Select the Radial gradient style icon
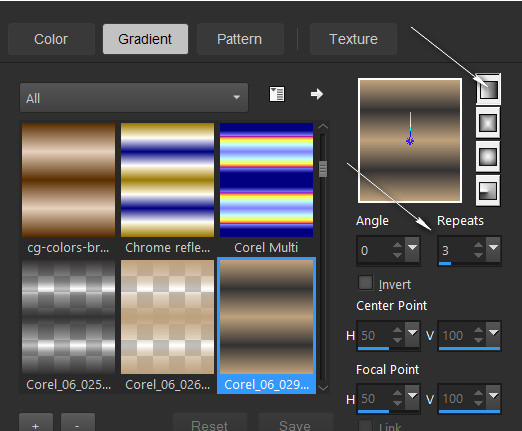This screenshot has height=431, width=522. [488, 191]
